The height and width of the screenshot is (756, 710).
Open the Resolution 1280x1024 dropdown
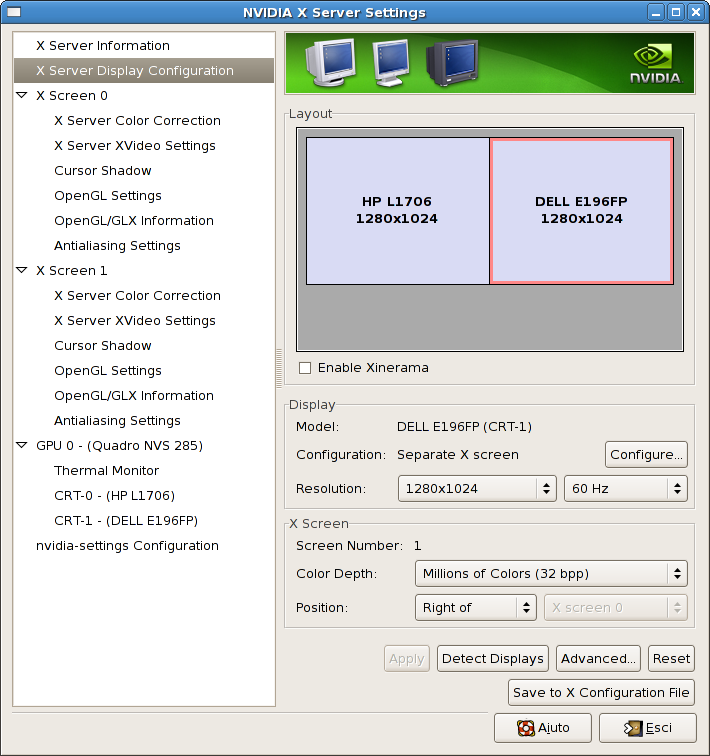[477, 488]
